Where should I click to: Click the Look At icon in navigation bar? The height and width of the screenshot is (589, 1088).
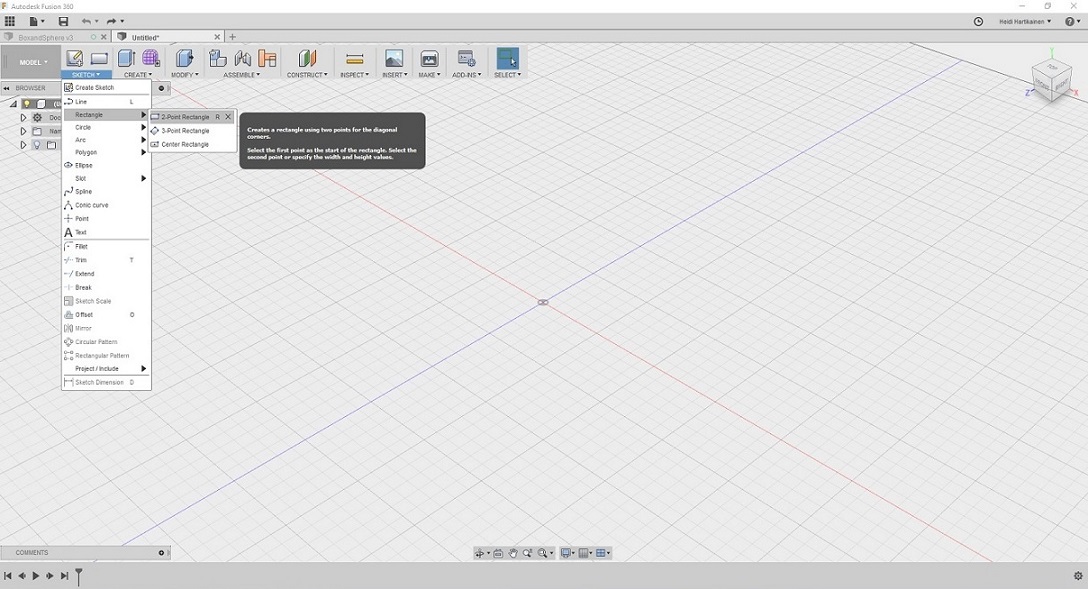[x=498, y=553]
